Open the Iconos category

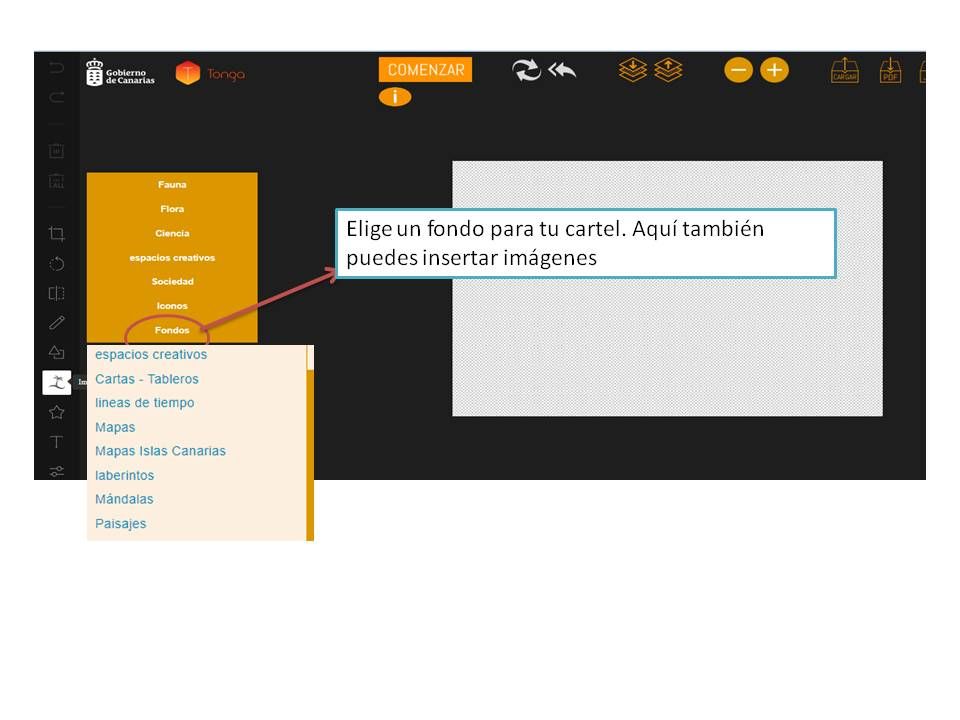[172, 306]
